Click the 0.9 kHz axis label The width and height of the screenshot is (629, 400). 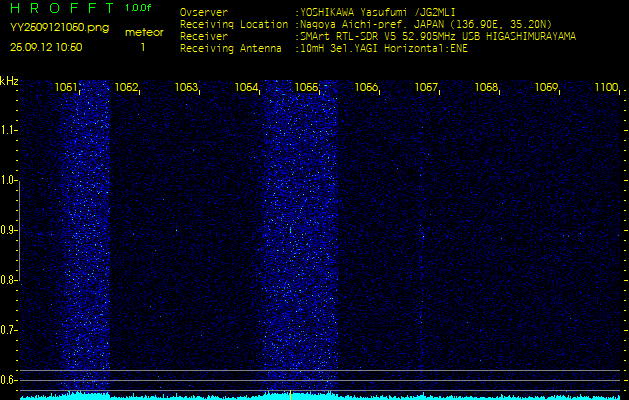point(7,230)
